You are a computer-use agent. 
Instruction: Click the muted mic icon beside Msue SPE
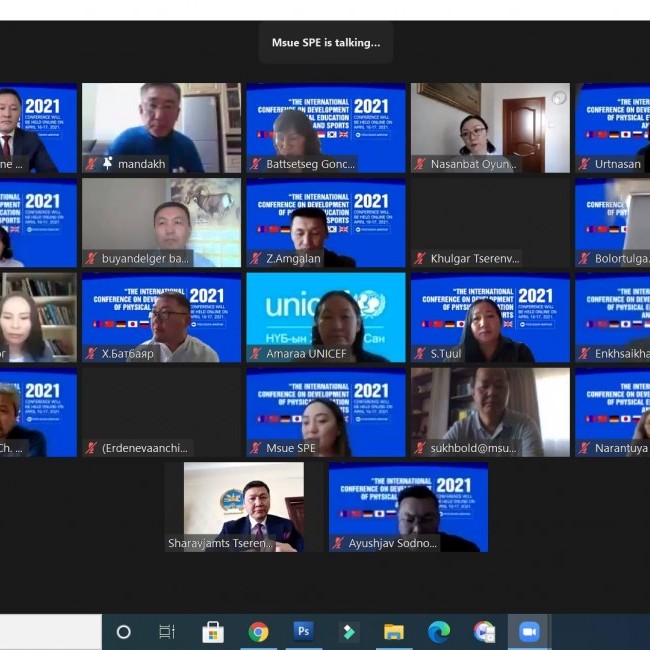coord(255,448)
